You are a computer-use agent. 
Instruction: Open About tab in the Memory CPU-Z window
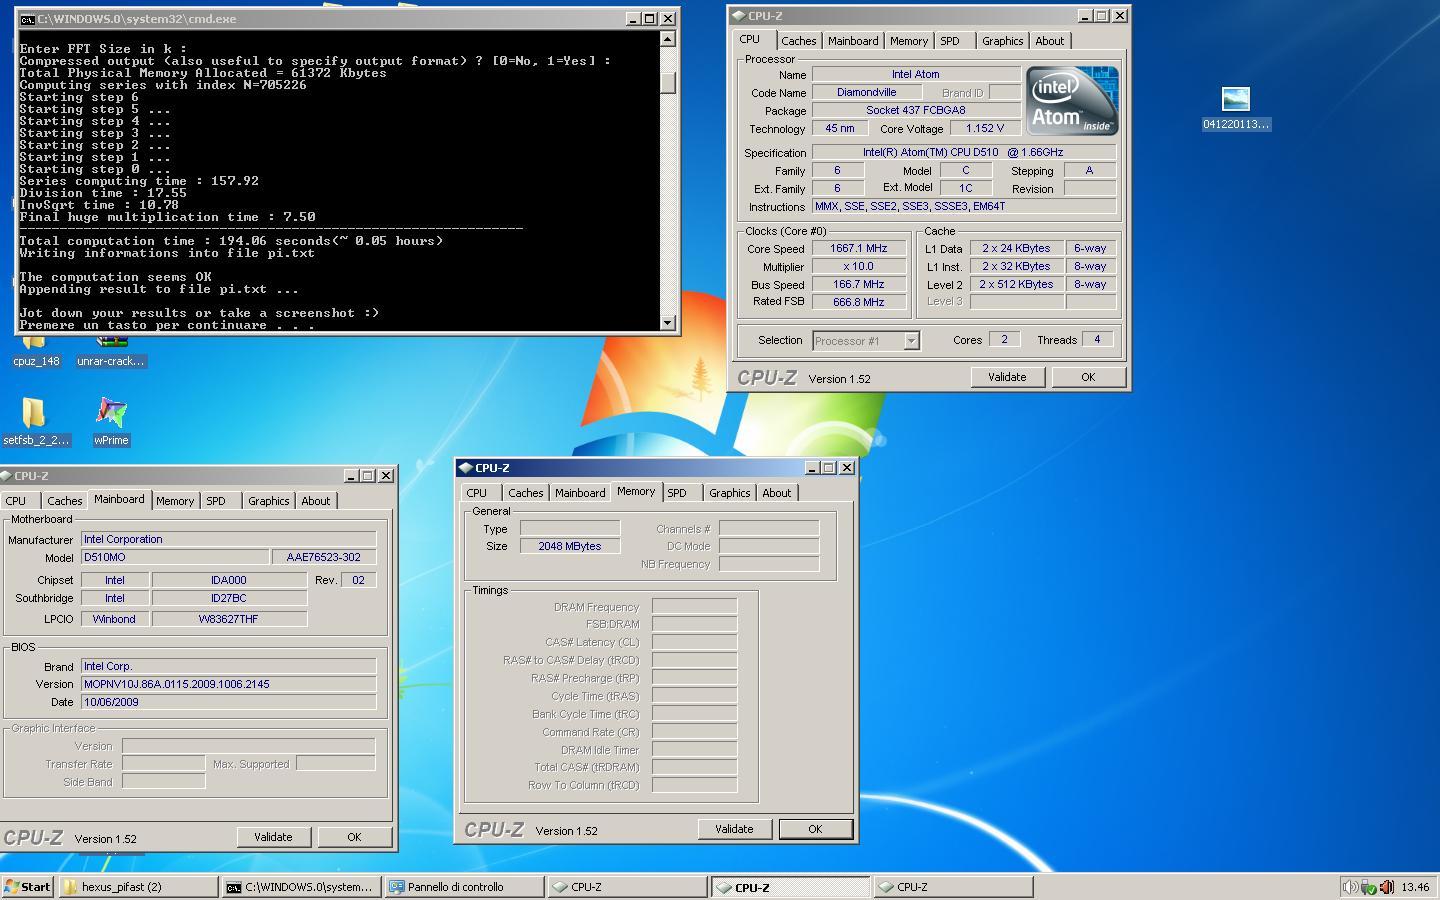point(777,493)
